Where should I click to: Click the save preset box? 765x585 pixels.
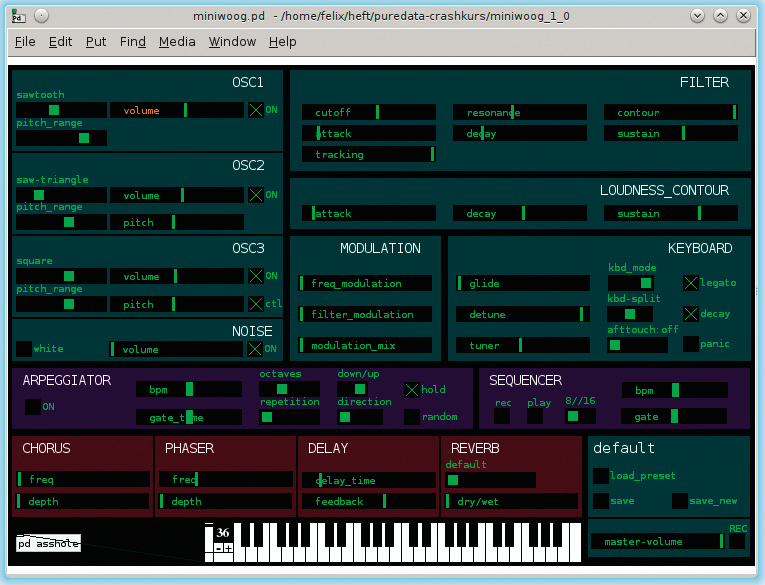coord(600,501)
